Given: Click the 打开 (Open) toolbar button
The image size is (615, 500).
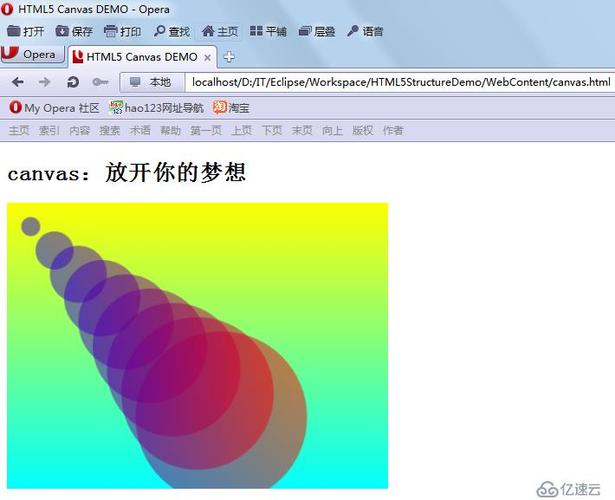Looking at the screenshot, I should [25, 31].
